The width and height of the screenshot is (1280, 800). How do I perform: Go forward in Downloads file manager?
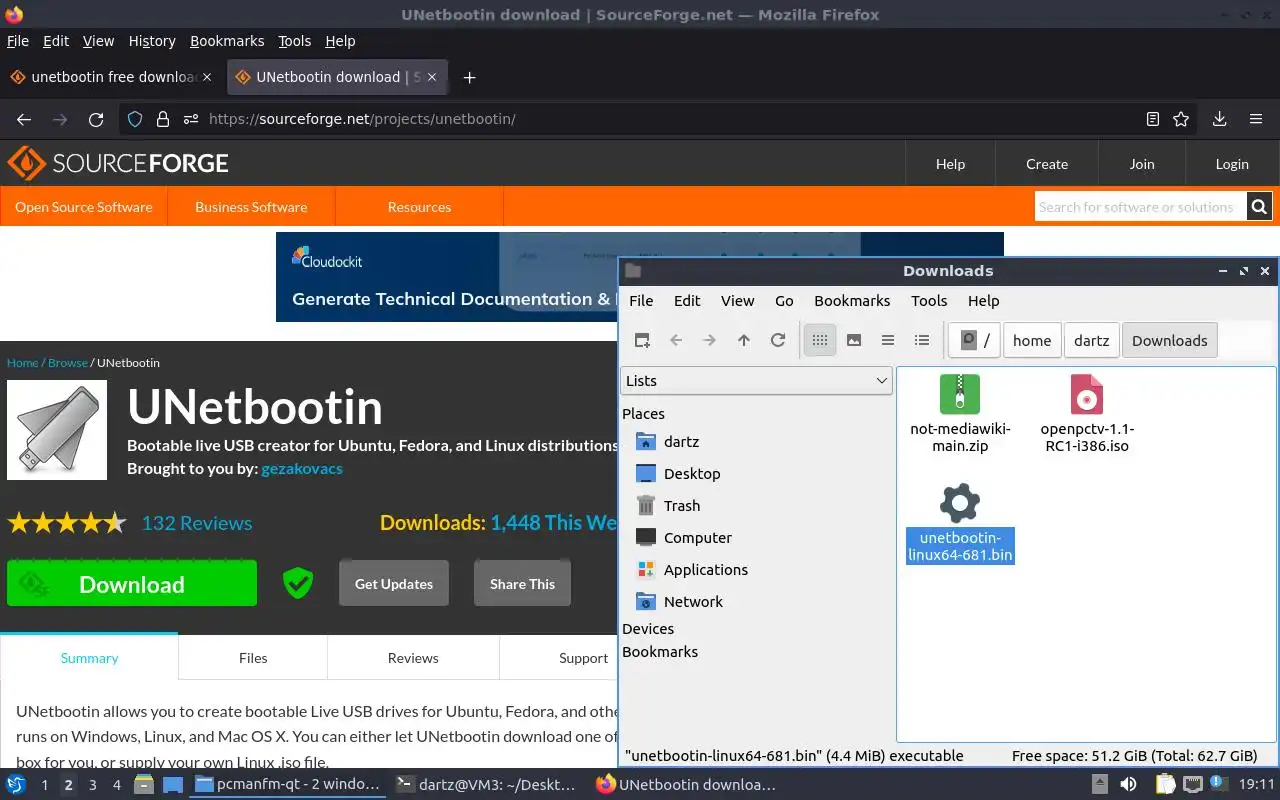pyautogui.click(x=710, y=340)
